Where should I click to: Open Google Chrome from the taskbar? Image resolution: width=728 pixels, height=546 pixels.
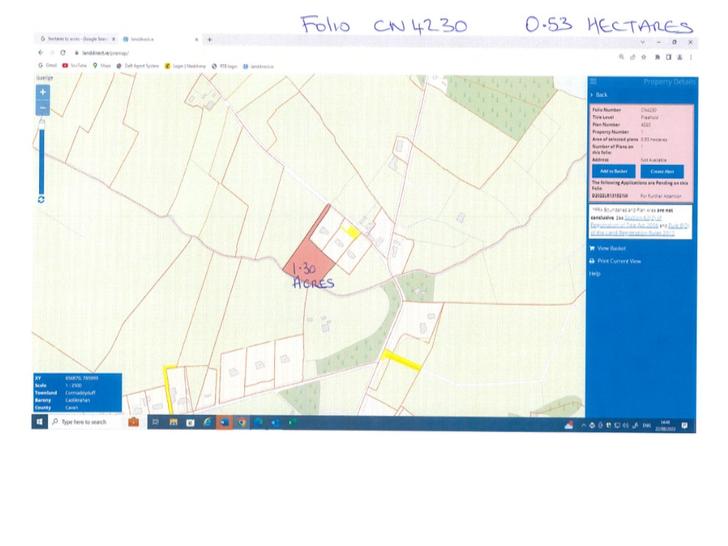pos(242,422)
